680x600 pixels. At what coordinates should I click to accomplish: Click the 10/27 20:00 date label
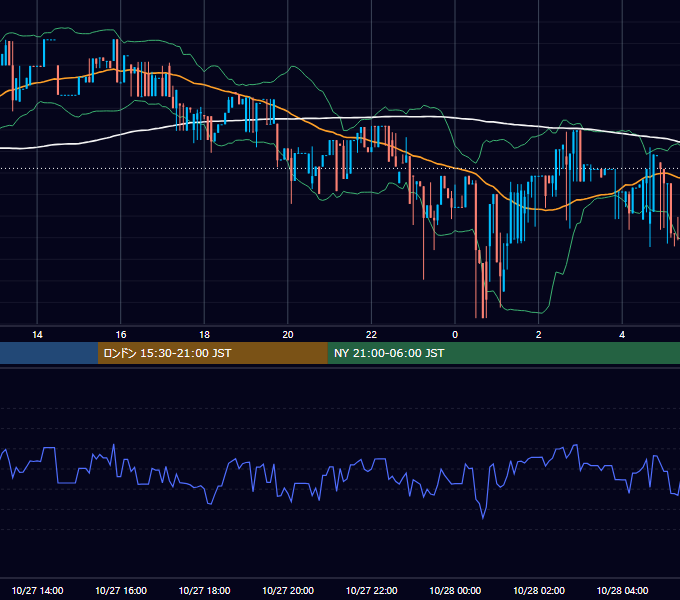[288, 590]
